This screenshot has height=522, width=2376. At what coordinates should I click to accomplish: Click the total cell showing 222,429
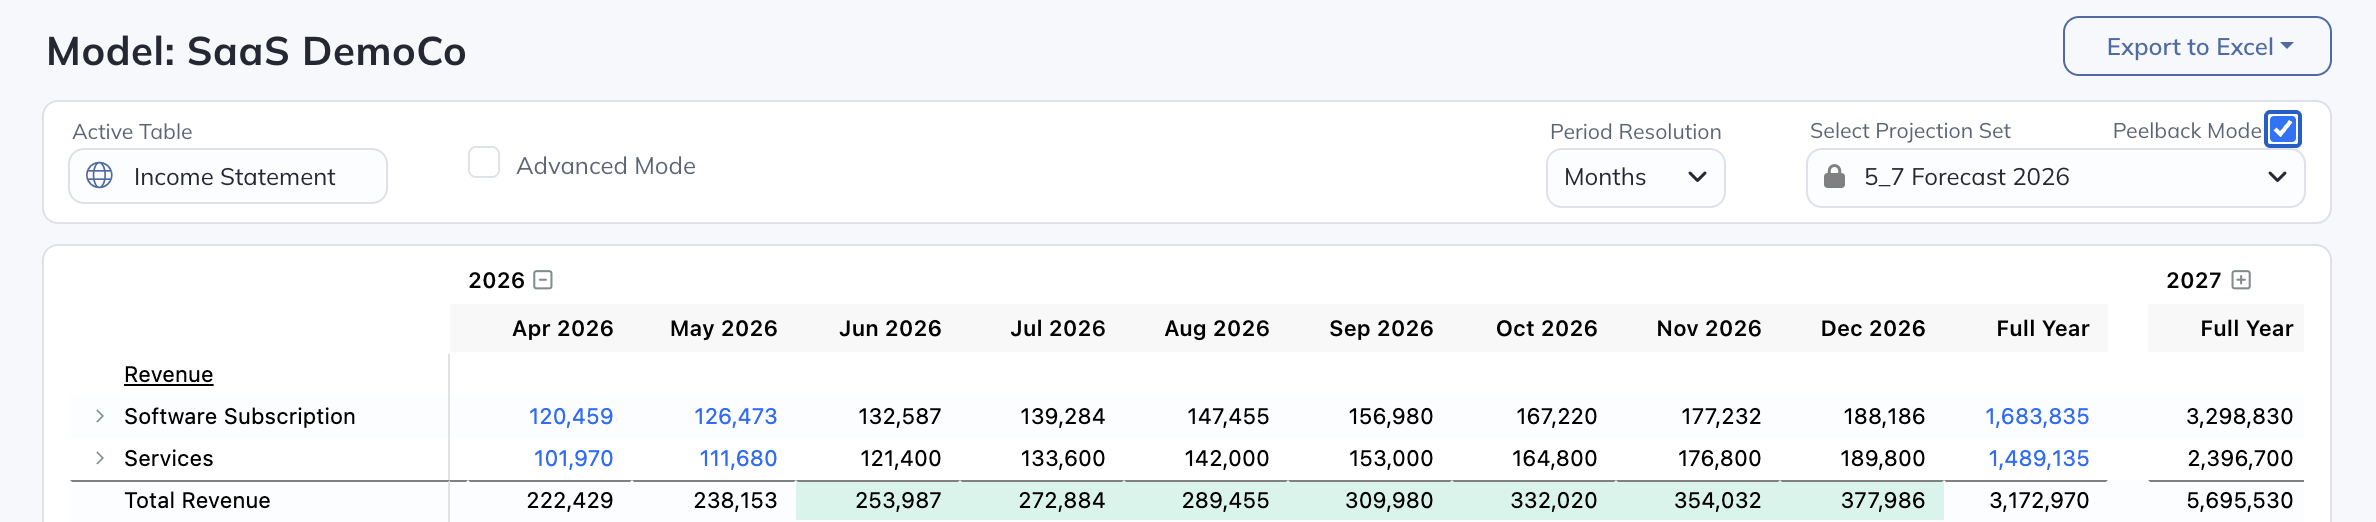point(570,500)
